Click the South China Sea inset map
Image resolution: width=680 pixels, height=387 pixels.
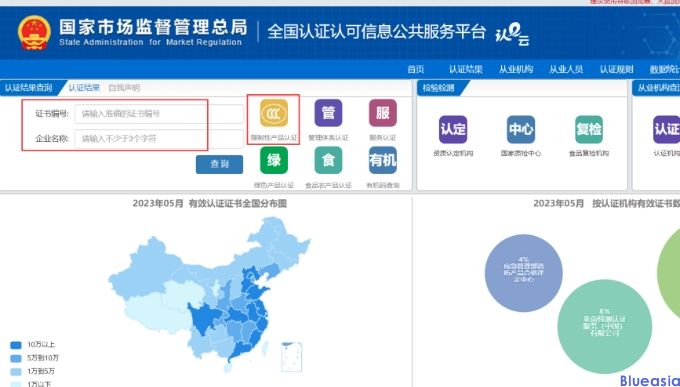click(x=291, y=357)
